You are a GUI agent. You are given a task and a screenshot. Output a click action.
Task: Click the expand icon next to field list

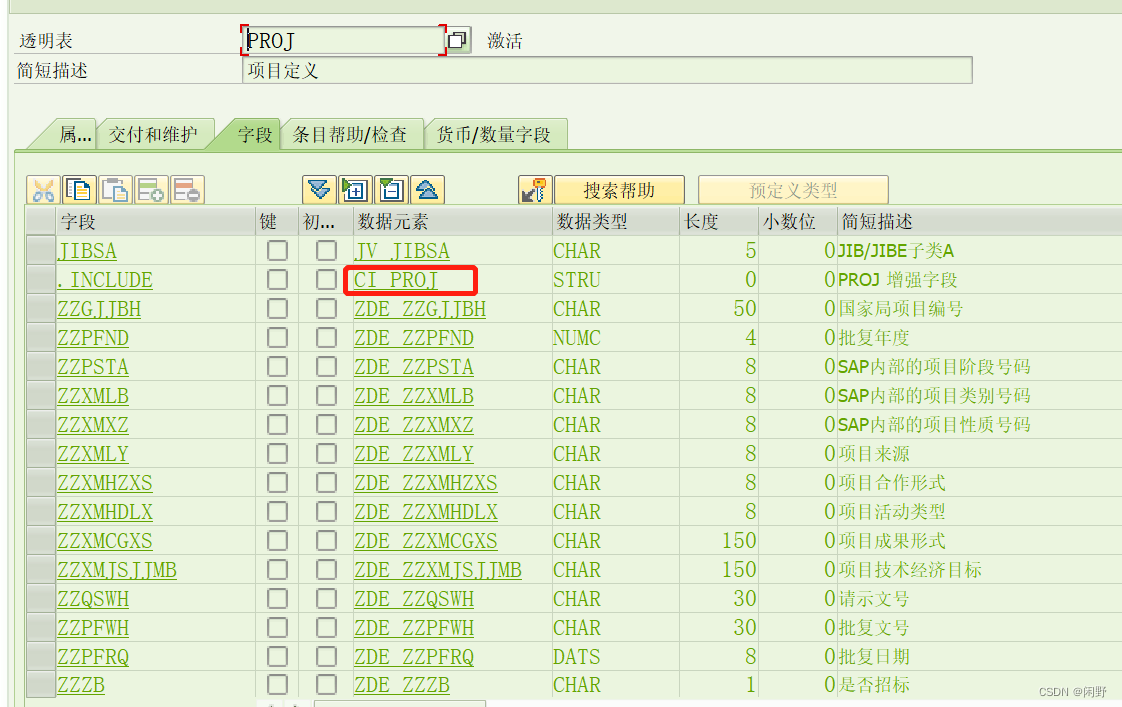[355, 189]
